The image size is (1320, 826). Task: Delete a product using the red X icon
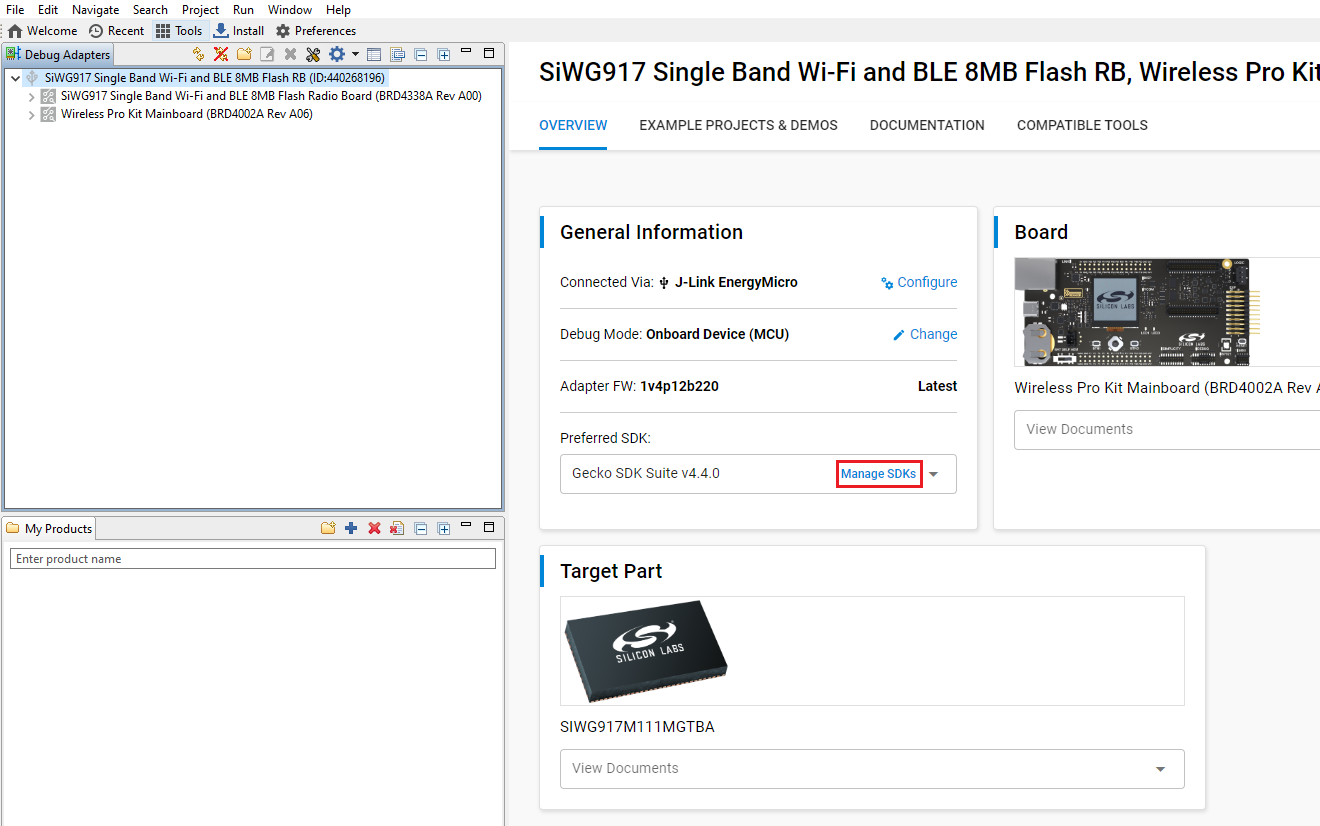(x=374, y=528)
